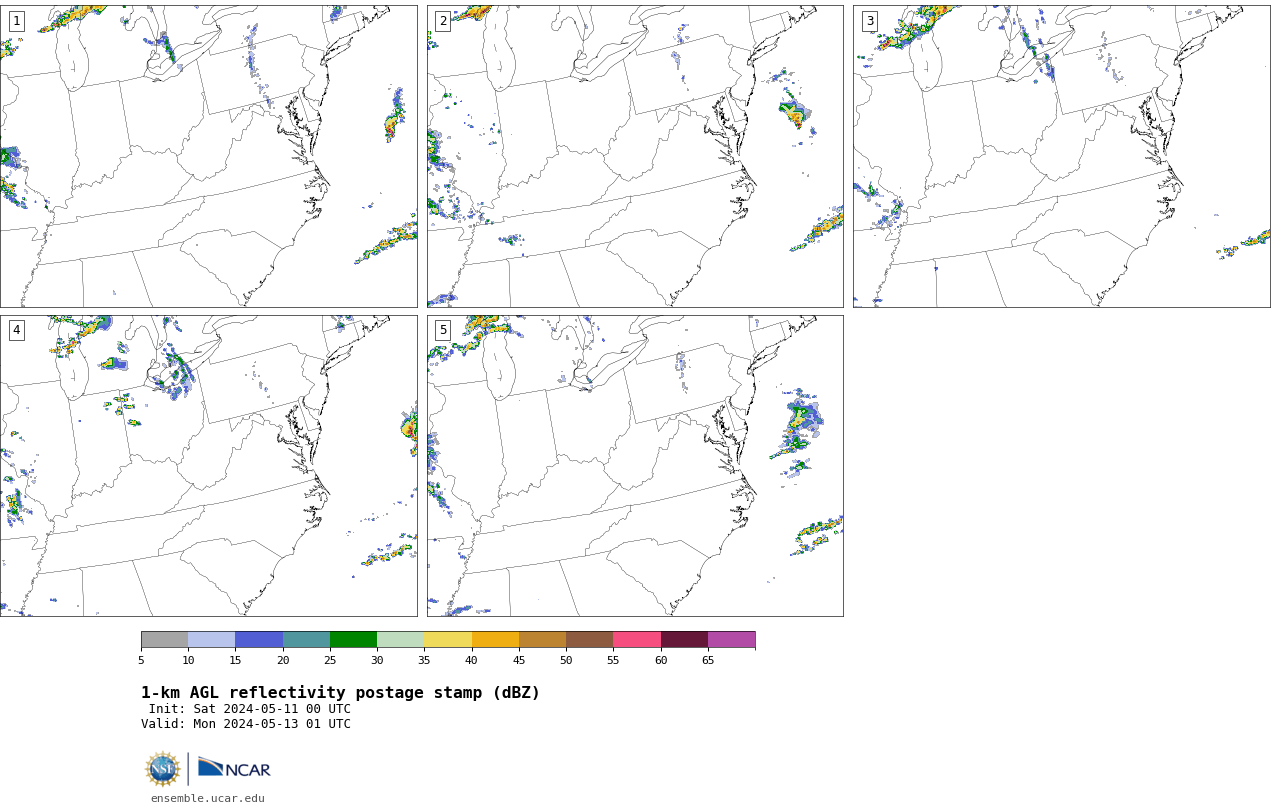Image resolution: width=1280 pixels, height=809 pixels.
Task: Open ensemble member 3 postage stamp map
Action: 1061,156
